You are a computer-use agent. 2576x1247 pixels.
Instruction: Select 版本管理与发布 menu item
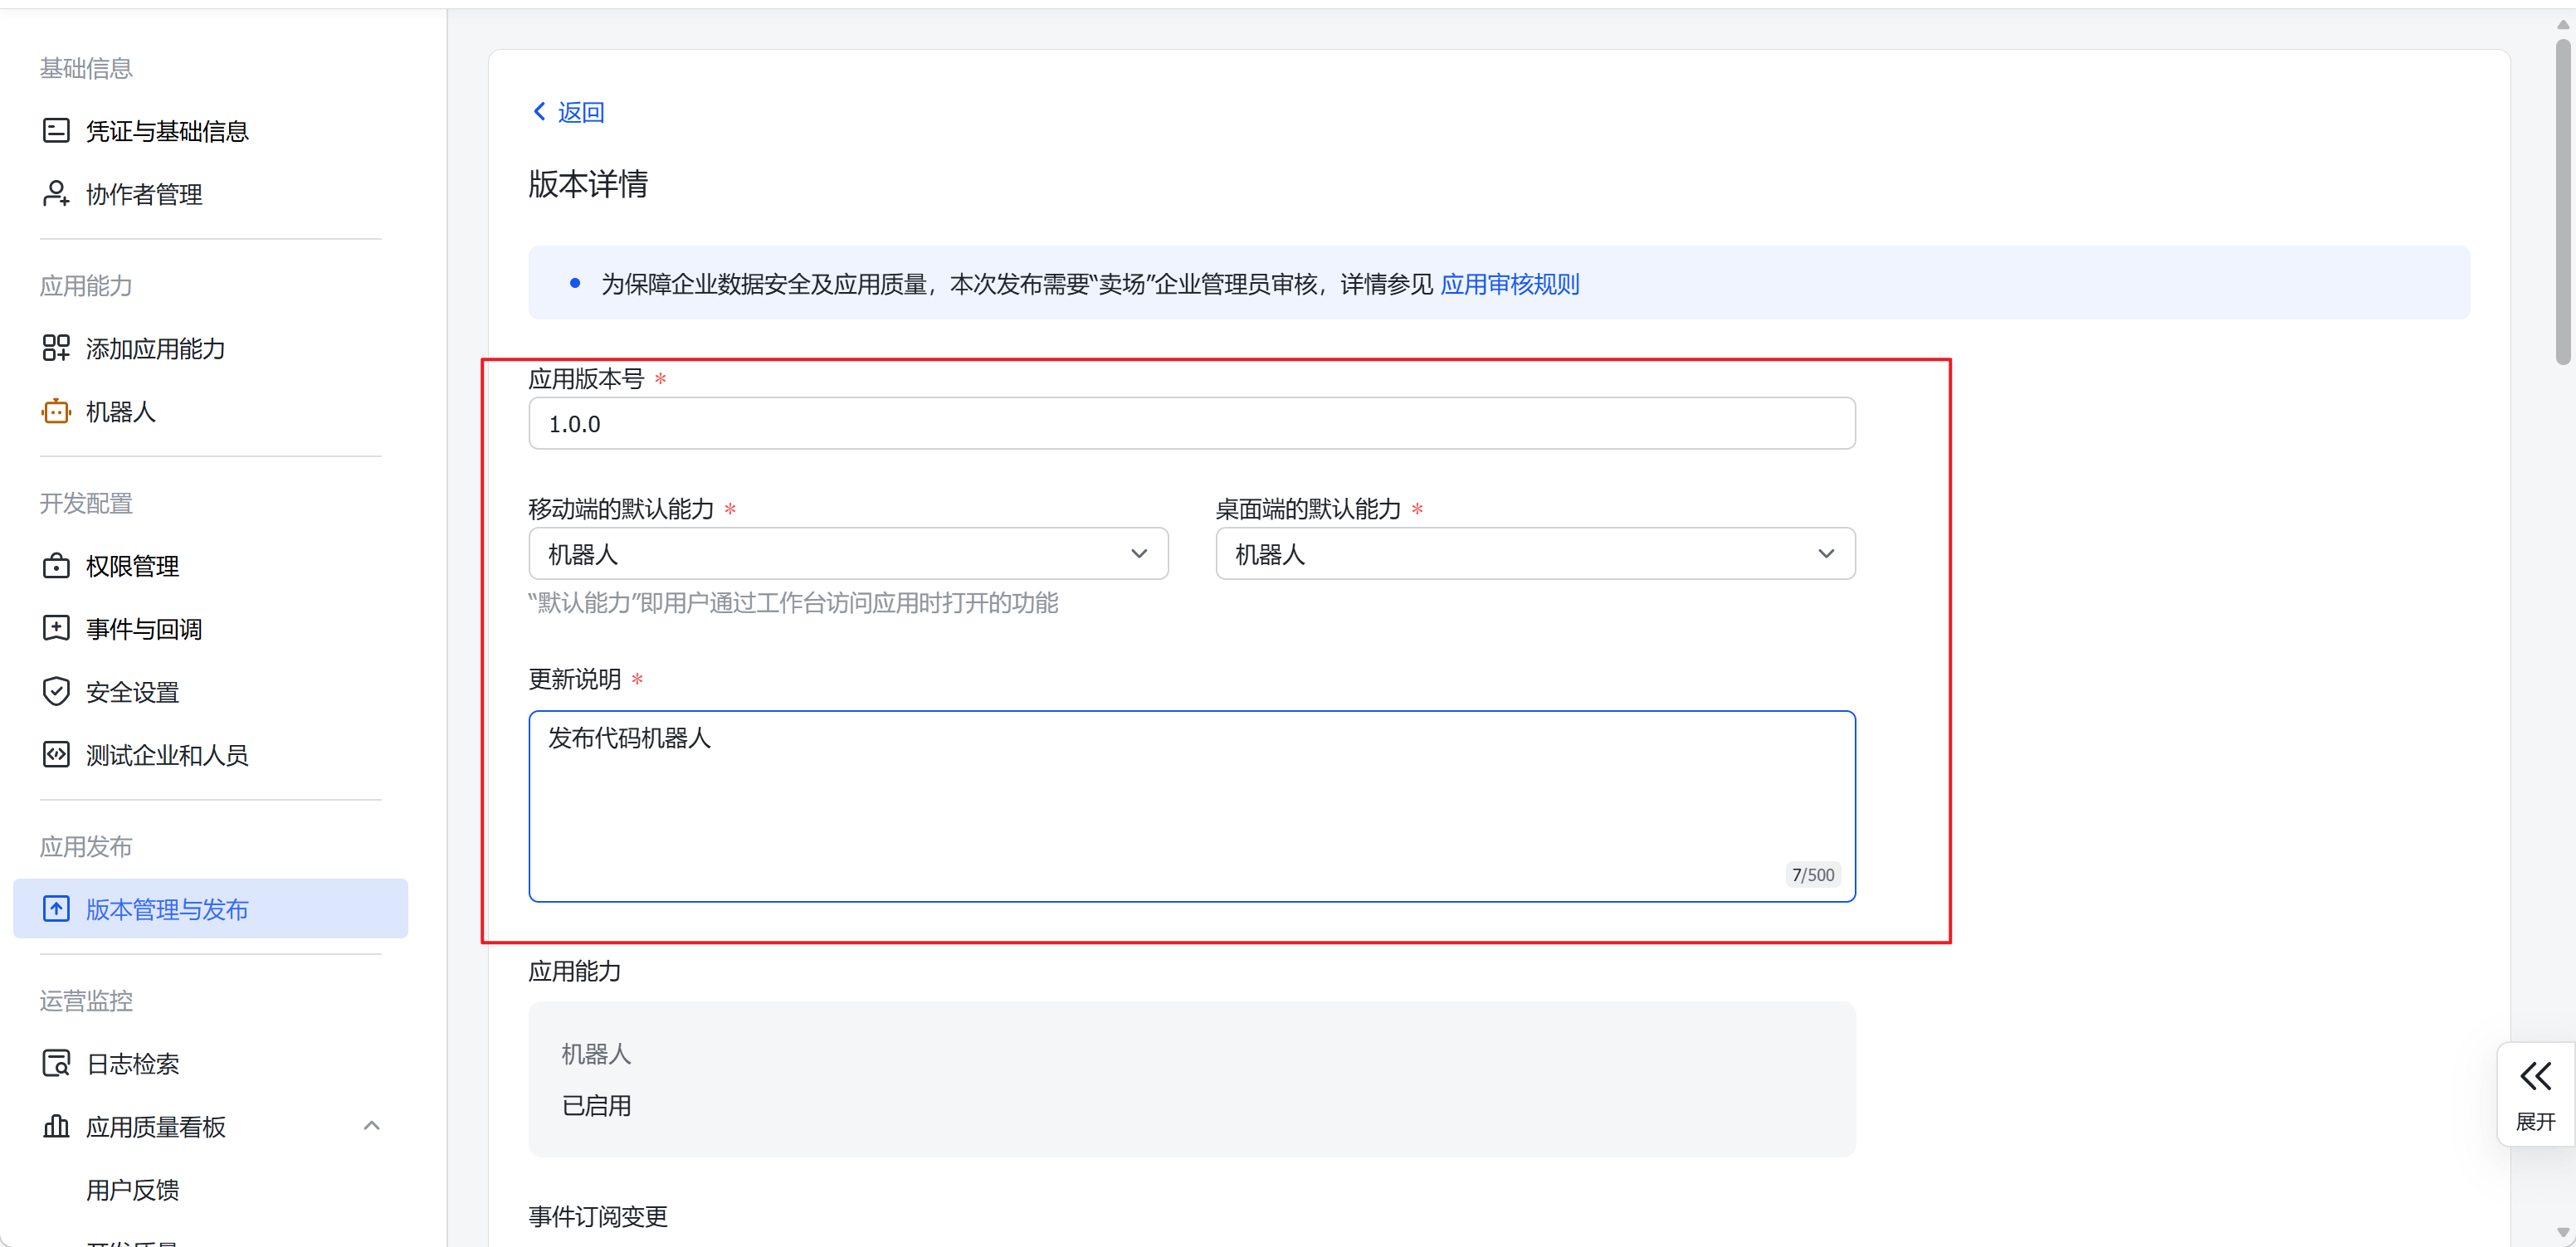(167, 909)
